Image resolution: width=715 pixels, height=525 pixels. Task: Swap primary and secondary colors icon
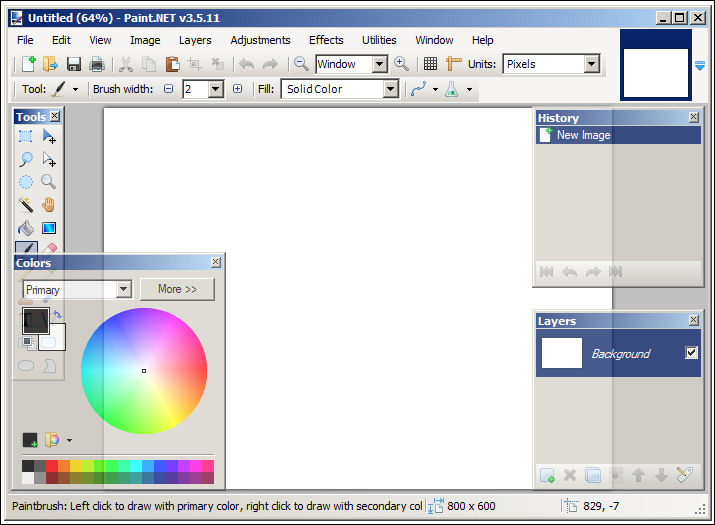click(57, 314)
